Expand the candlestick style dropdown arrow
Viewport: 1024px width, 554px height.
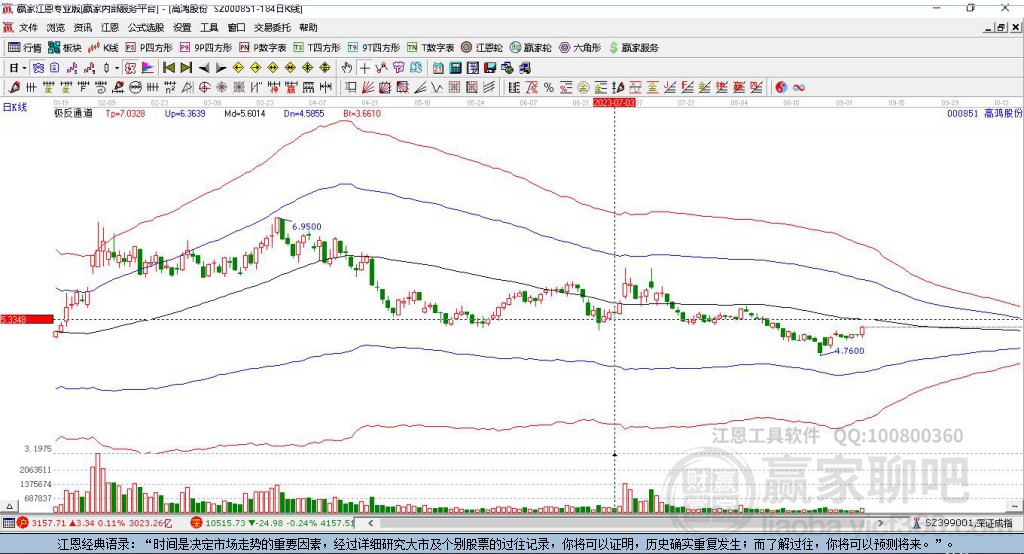click(x=117, y=68)
